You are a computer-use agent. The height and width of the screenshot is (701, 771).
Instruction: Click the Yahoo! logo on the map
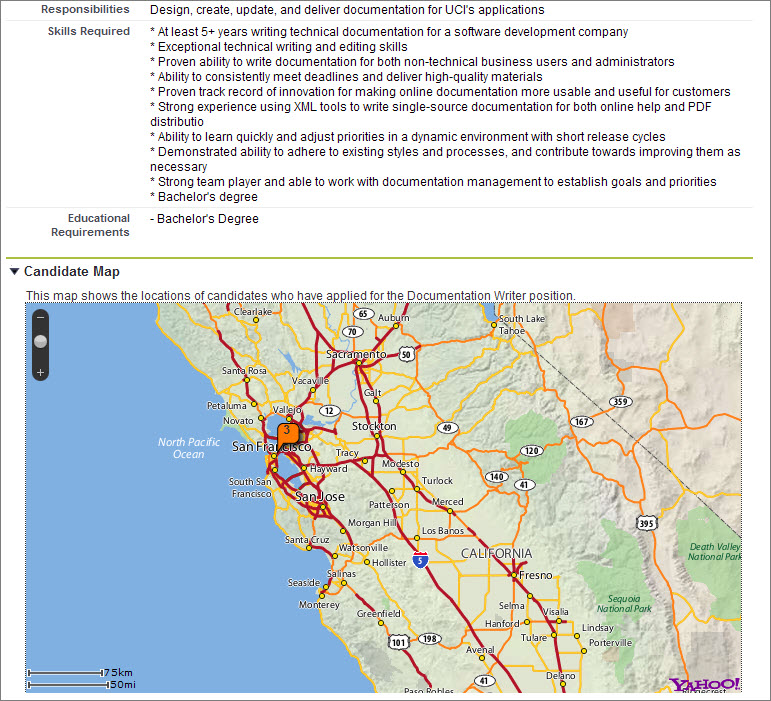point(704,684)
